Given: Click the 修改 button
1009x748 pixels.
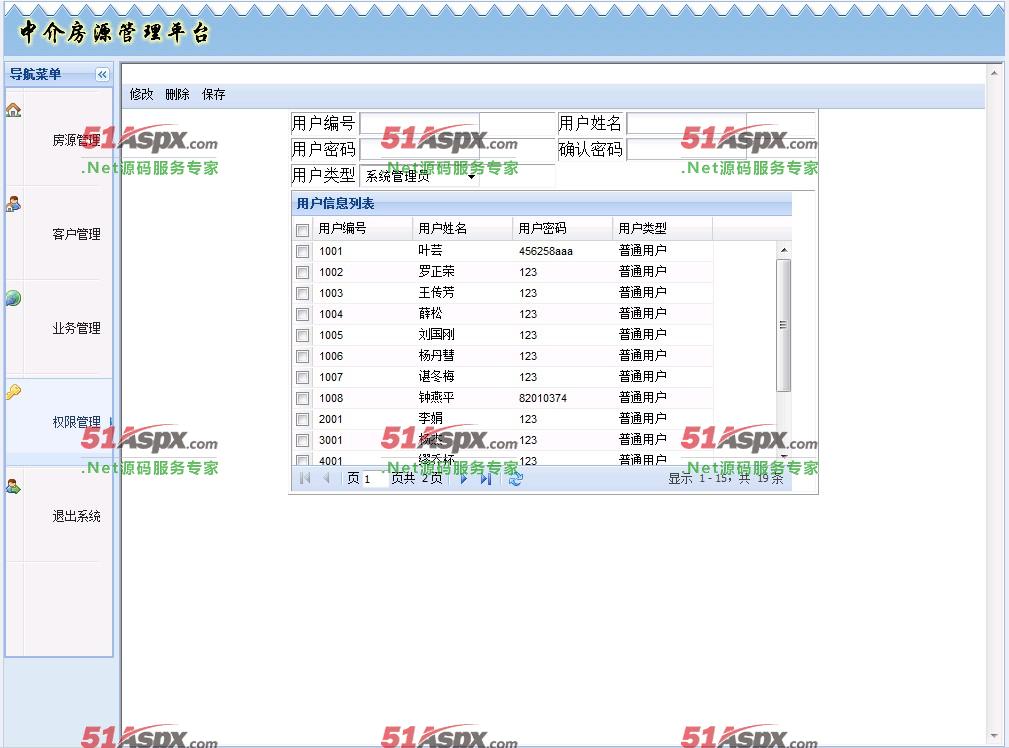Looking at the screenshot, I should (142, 95).
